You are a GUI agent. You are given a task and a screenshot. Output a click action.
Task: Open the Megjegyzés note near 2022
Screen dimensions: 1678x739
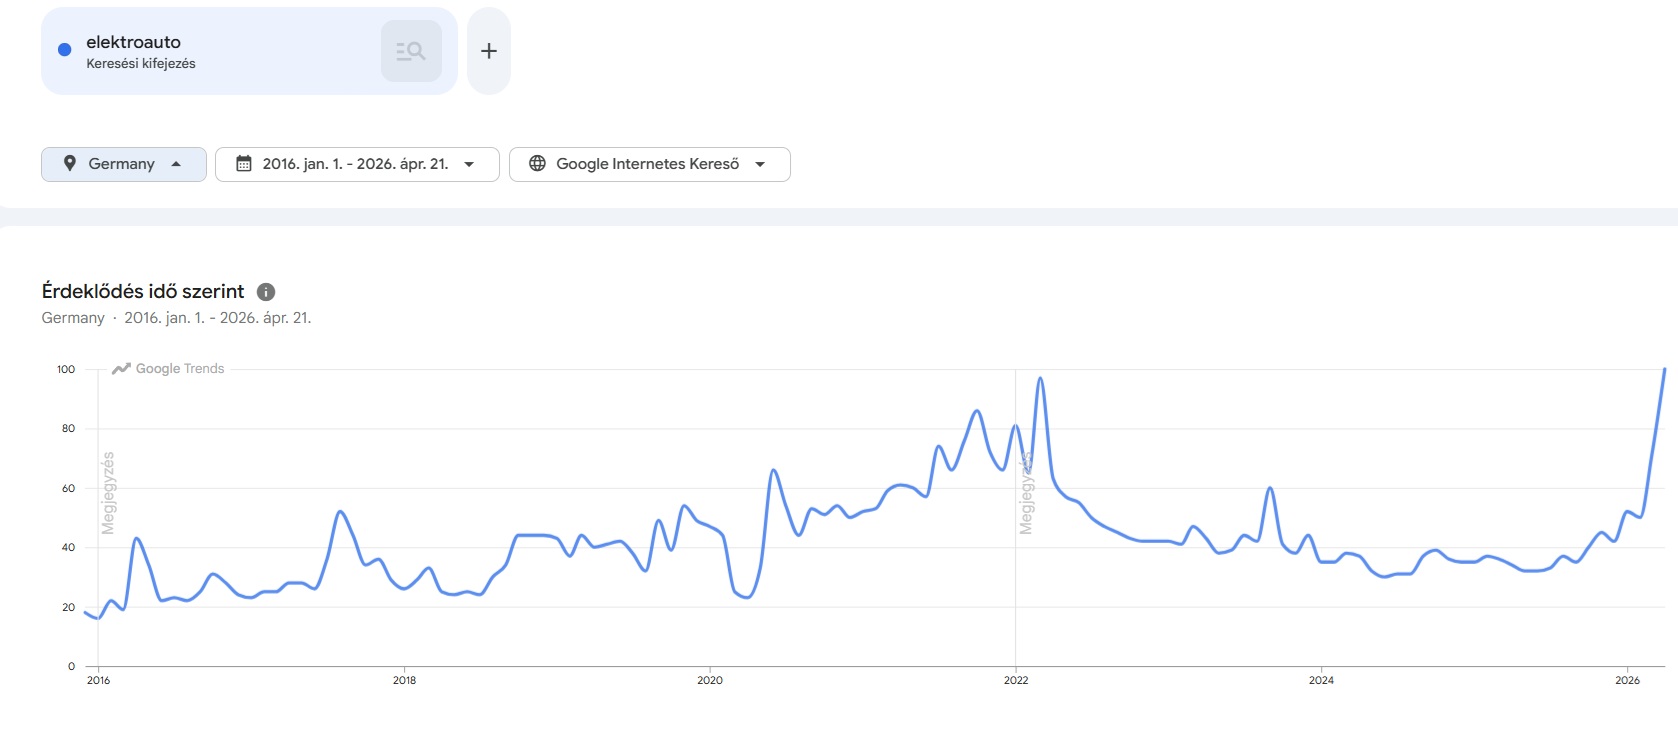pos(1026,493)
